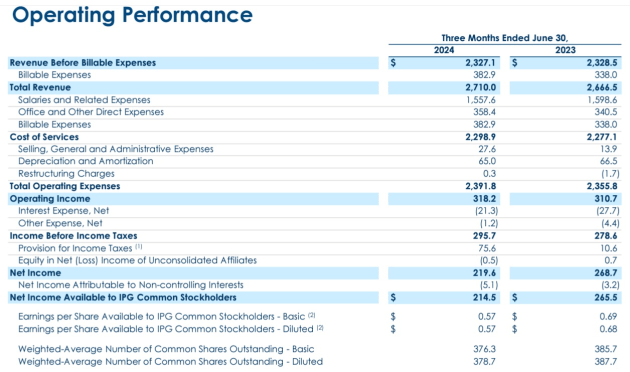Click the 10.6 tax provision value

(609, 248)
